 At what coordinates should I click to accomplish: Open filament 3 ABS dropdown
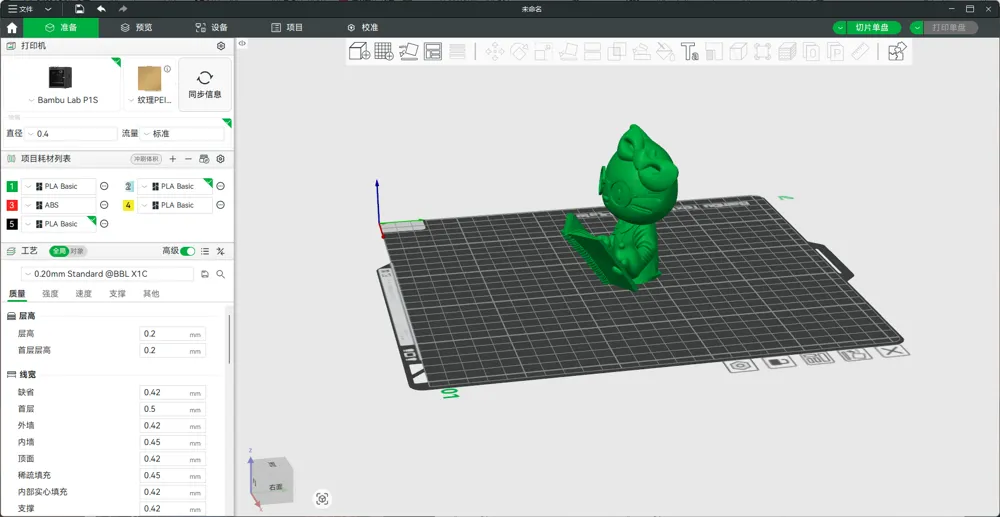pyautogui.click(x=59, y=205)
